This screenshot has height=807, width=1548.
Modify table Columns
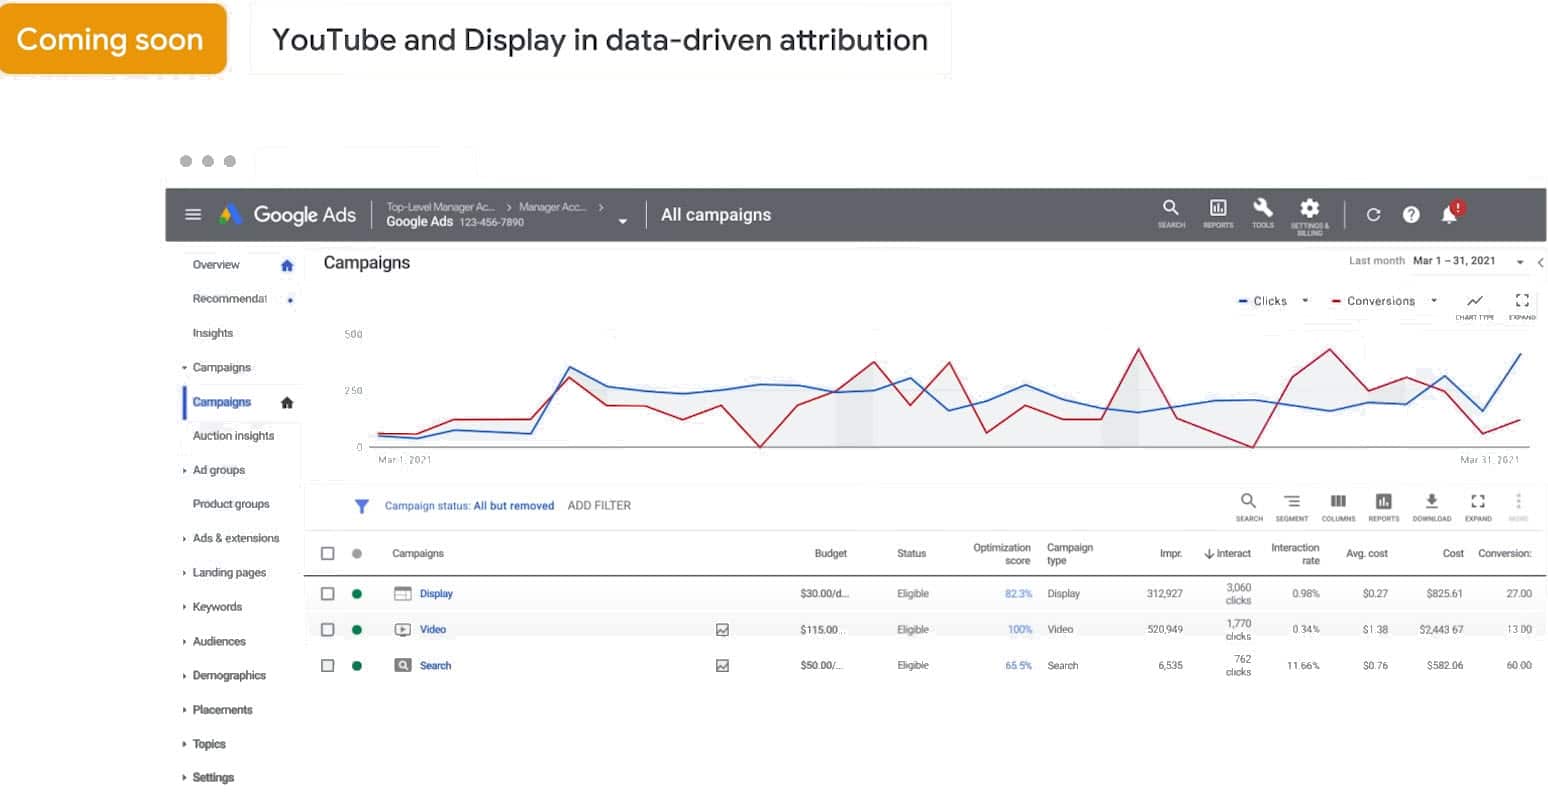coord(1338,506)
